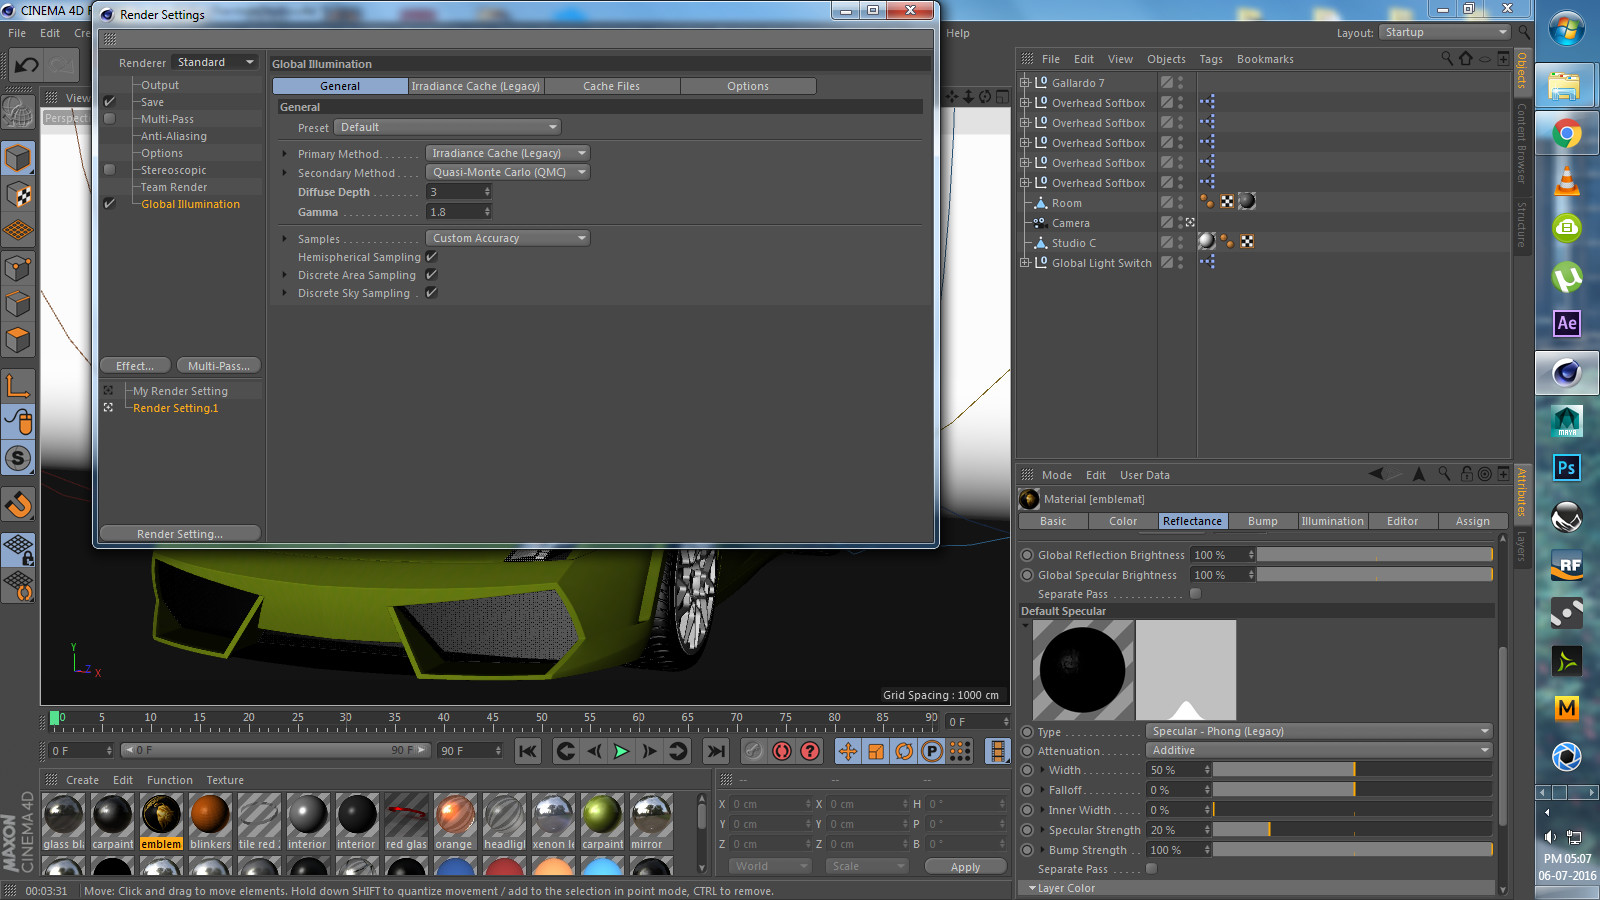Image resolution: width=1600 pixels, height=900 pixels.
Task: Open VLC media player from taskbar
Action: click(x=1567, y=181)
